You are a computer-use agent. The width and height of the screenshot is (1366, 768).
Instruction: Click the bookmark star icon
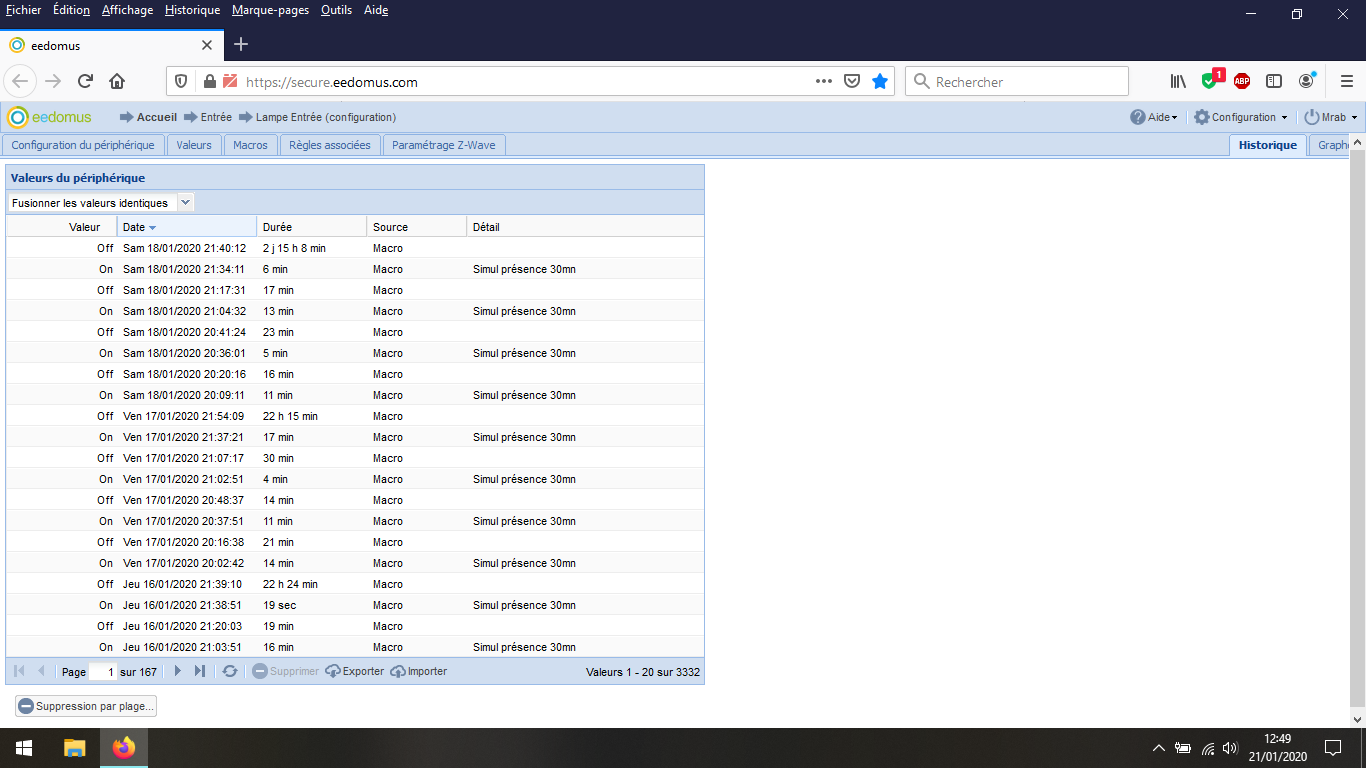pyautogui.click(x=880, y=81)
